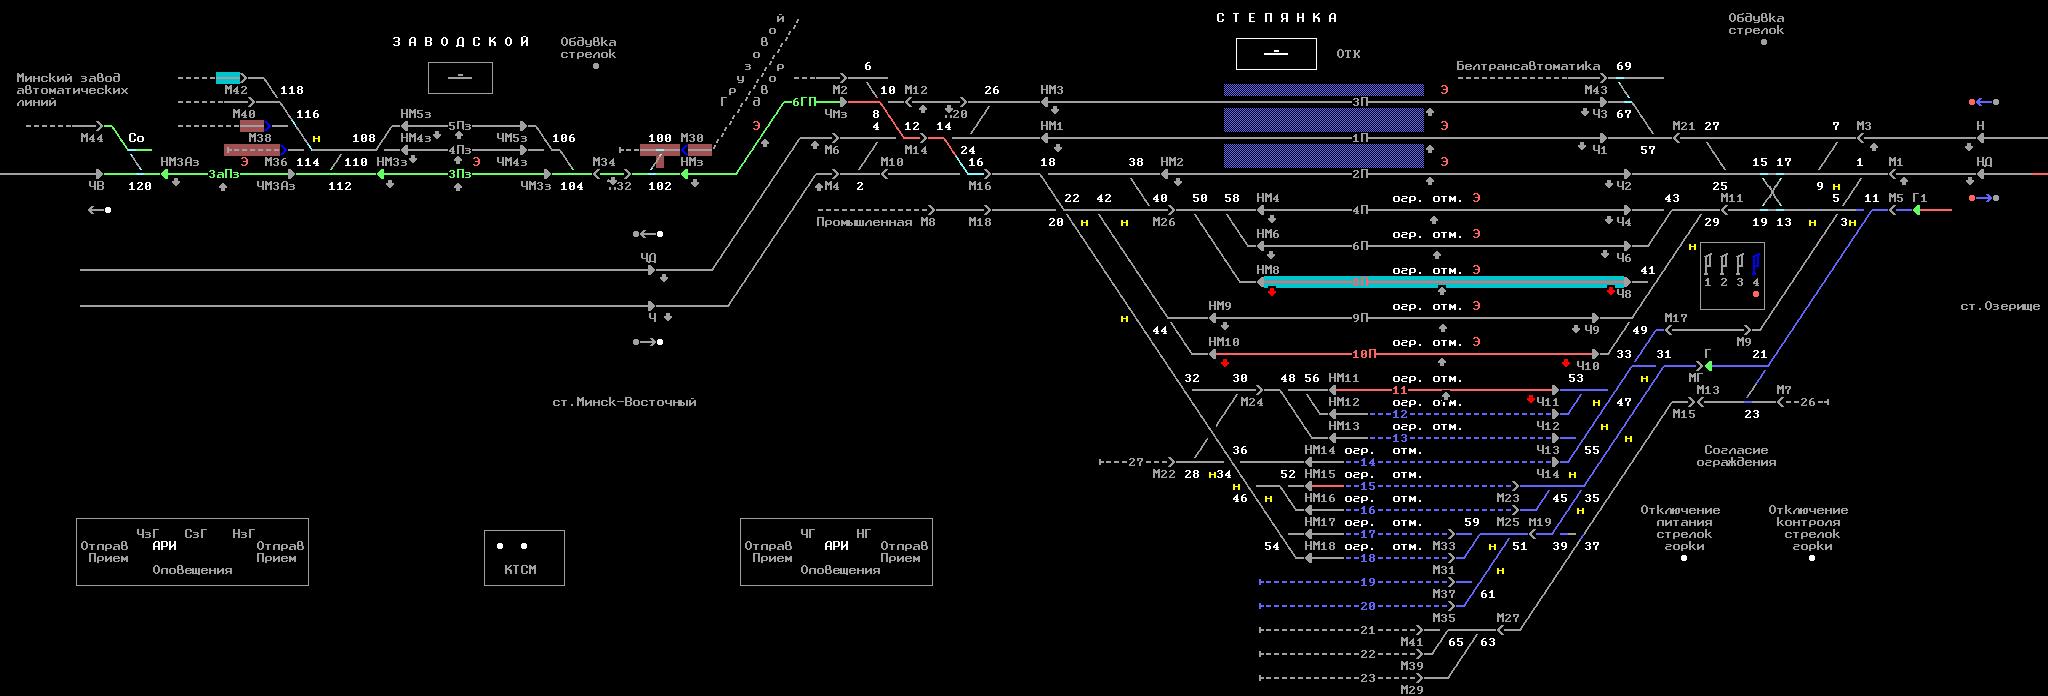Open the Заводской station status box
Image resolution: width=2048 pixels, height=696 pixels.
click(x=460, y=77)
